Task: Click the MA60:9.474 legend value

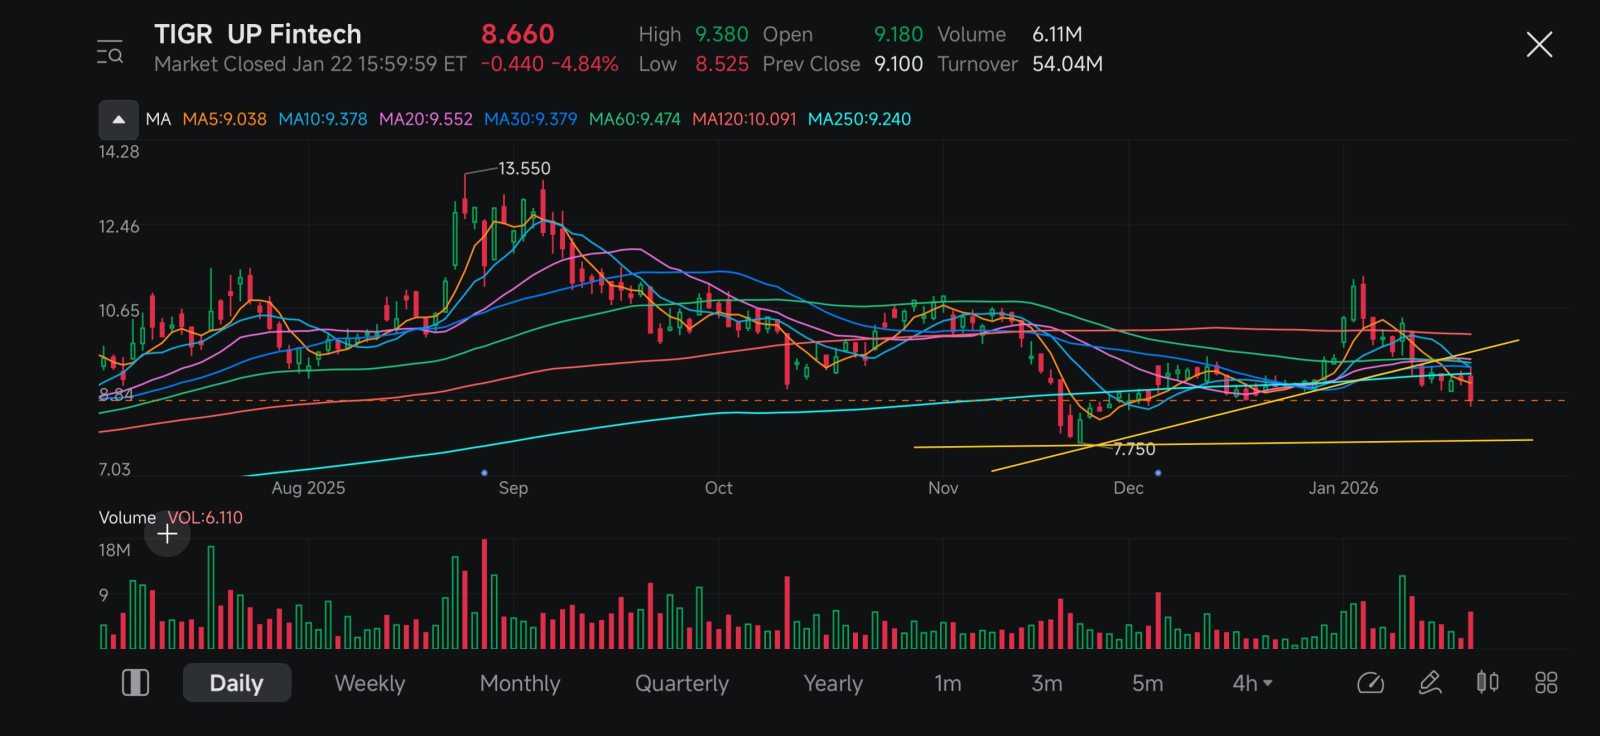Action: [635, 119]
